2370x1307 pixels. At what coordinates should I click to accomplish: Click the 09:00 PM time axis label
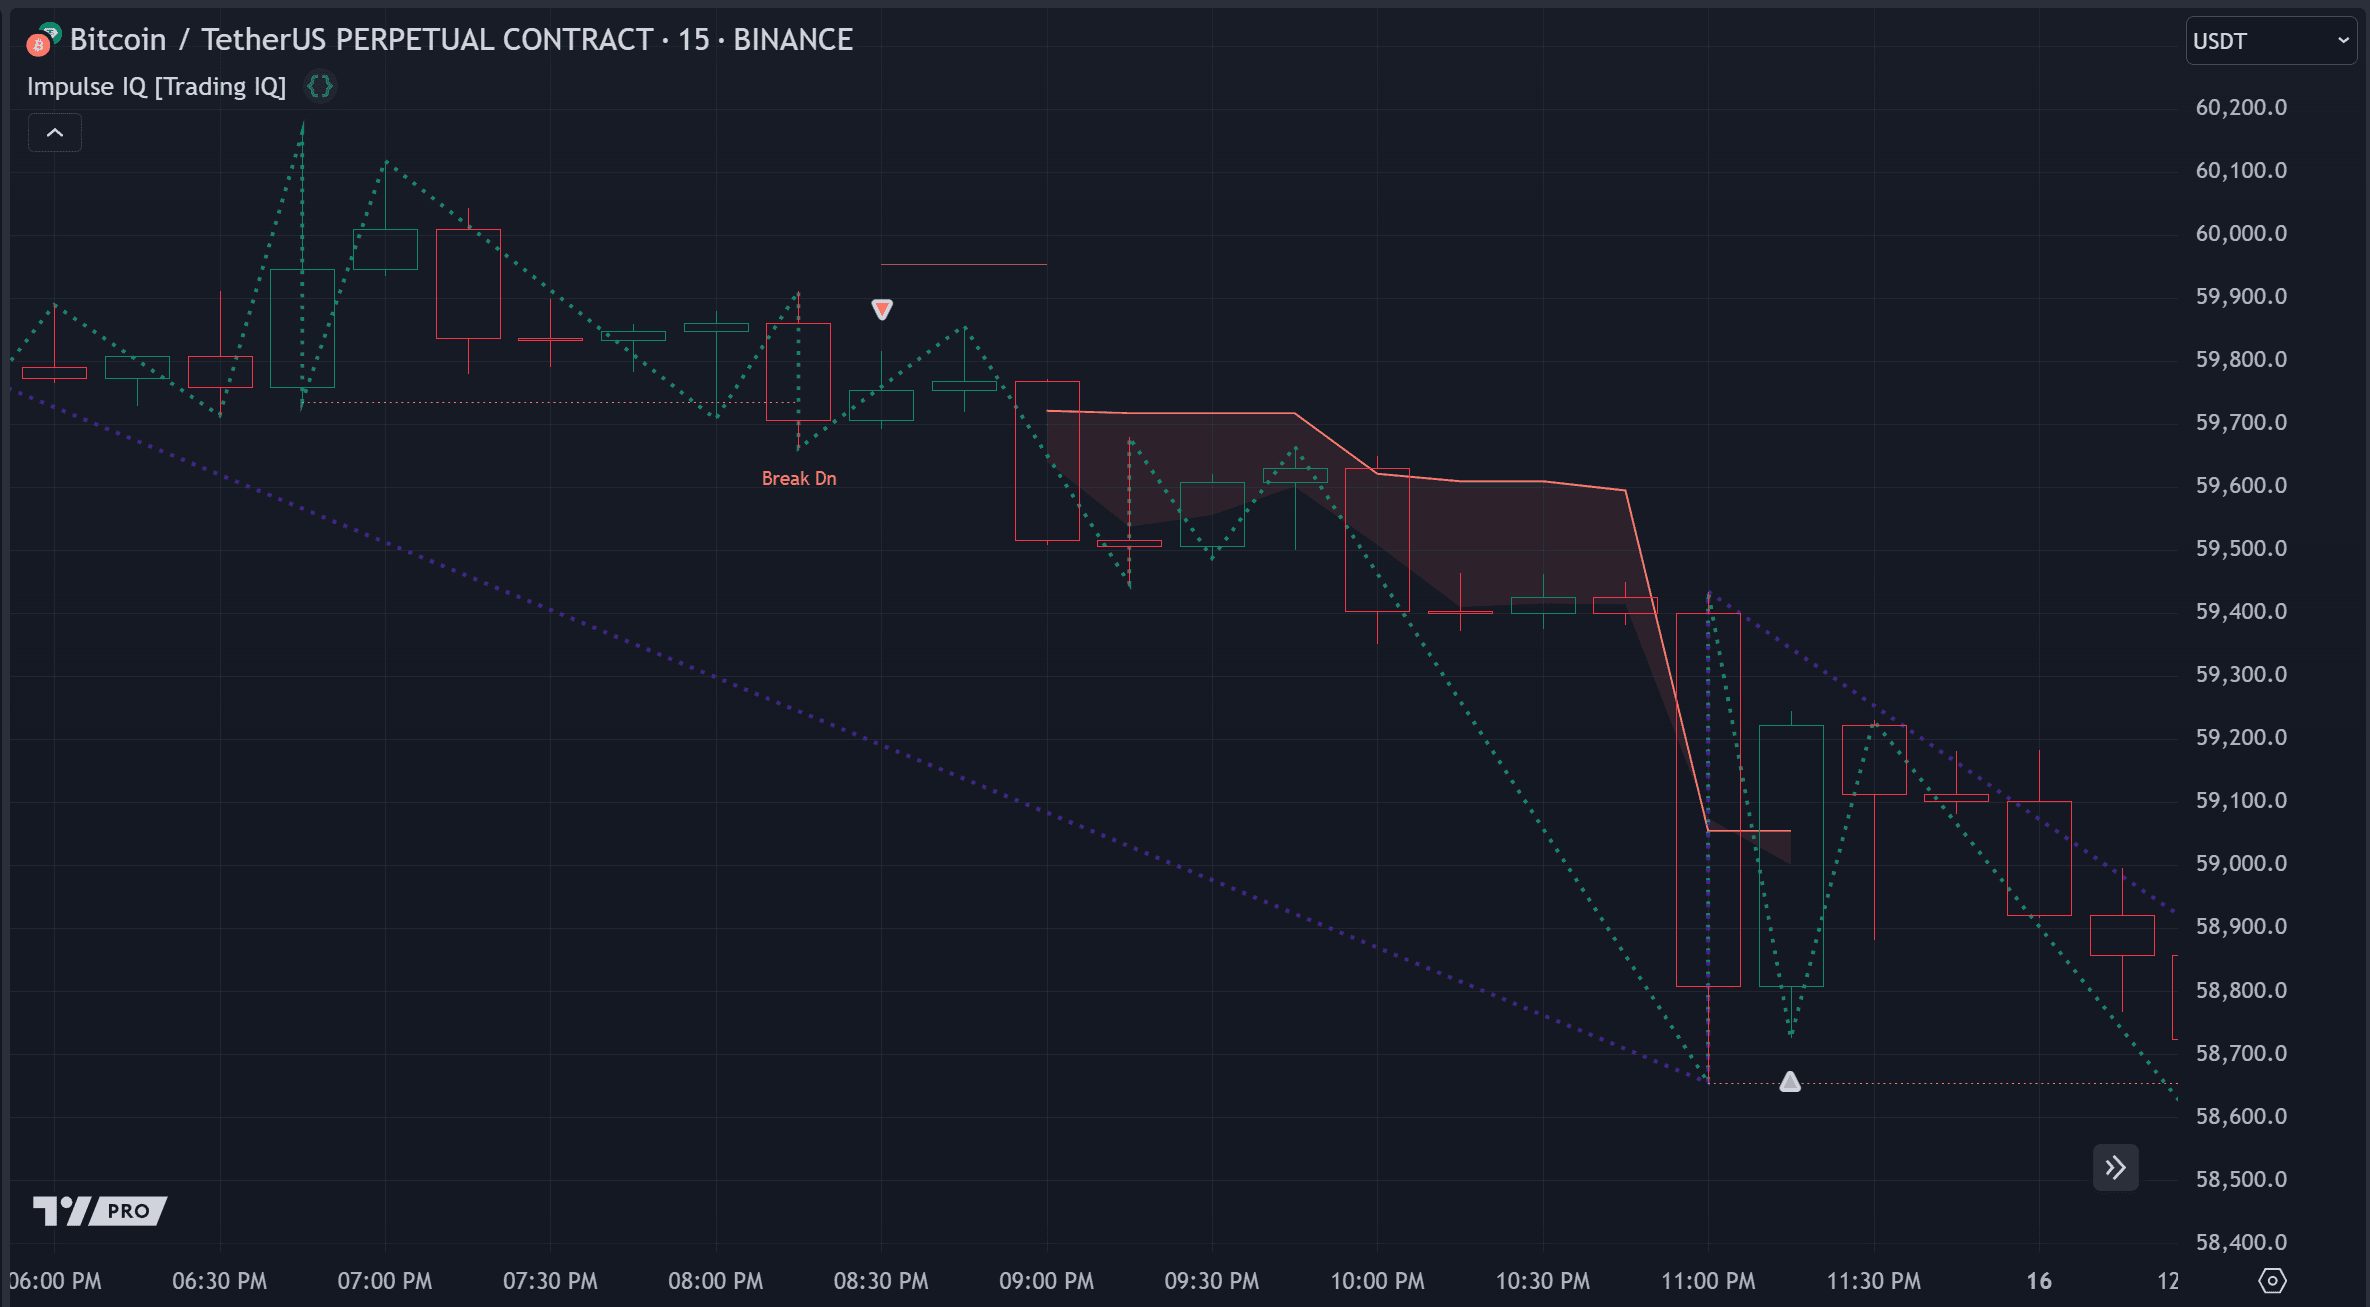[1047, 1281]
